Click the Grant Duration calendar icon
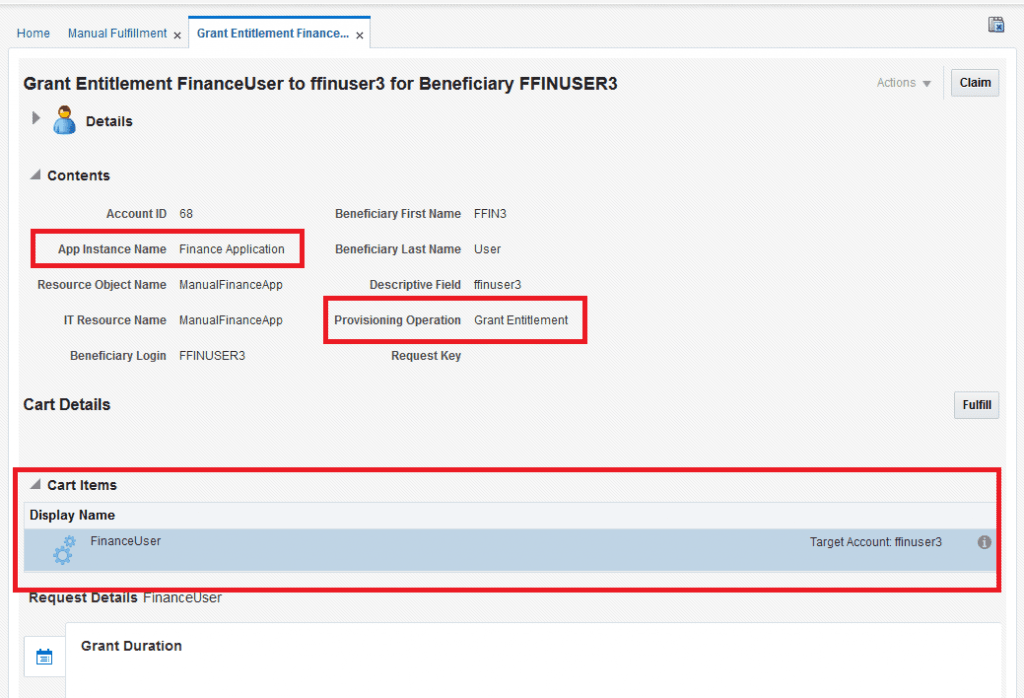 pos(44,657)
